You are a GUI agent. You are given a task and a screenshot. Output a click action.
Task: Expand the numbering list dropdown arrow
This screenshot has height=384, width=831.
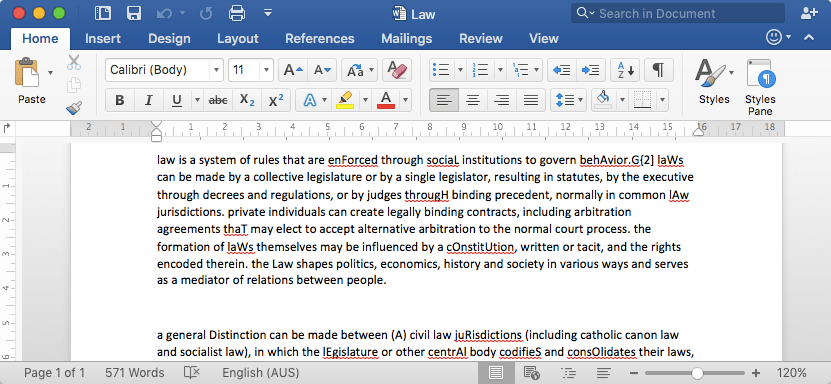tap(500, 70)
